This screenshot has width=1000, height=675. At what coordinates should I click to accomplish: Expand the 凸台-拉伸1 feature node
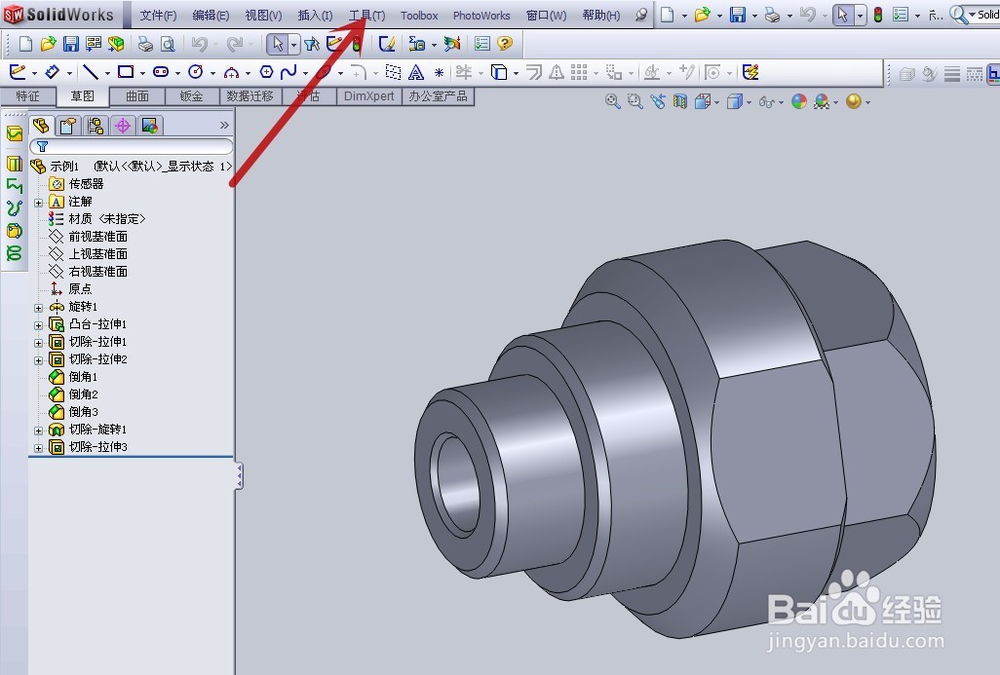[38, 325]
